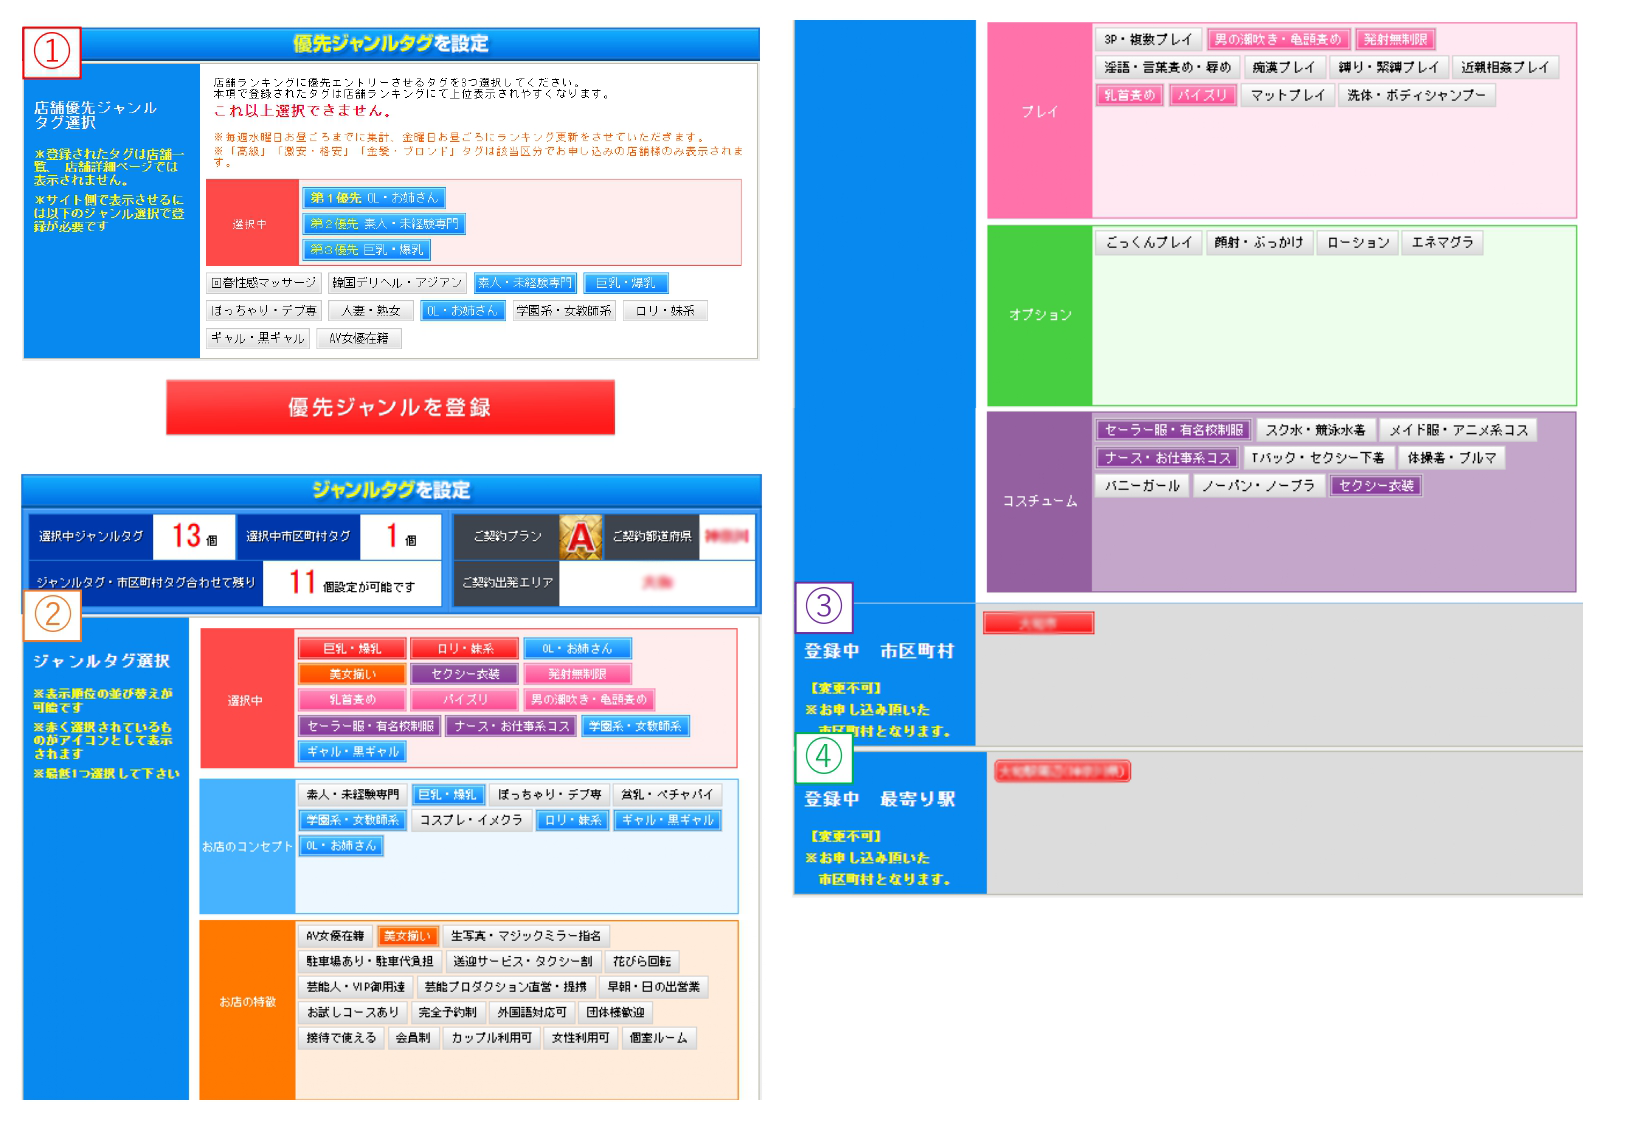Viewport: 1625px width, 1125px height.
Task: Click the red circled number 1 marker
Action: coord(52,52)
